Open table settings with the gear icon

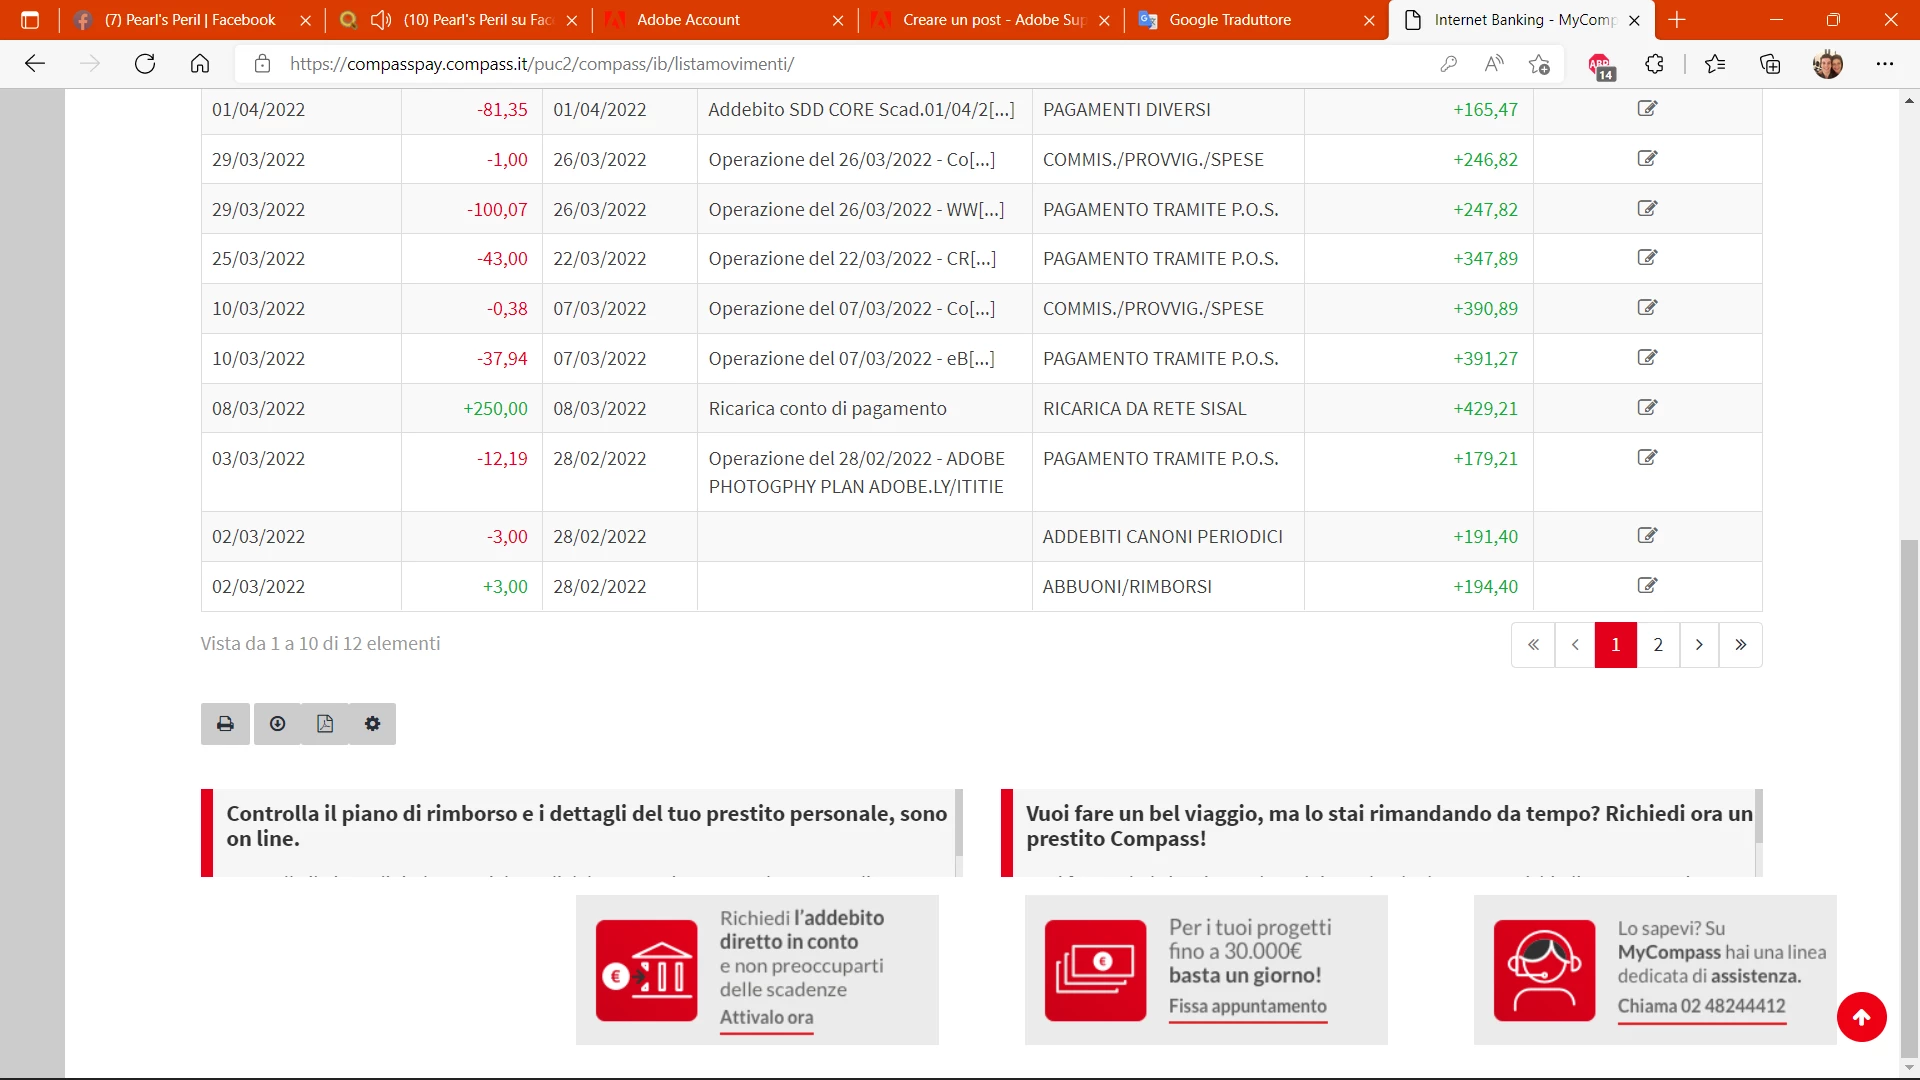(372, 724)
